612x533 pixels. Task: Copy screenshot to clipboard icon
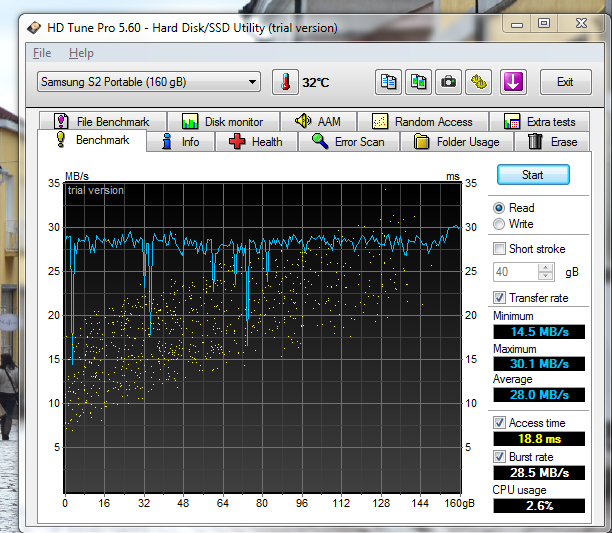[x=418, y=82]
